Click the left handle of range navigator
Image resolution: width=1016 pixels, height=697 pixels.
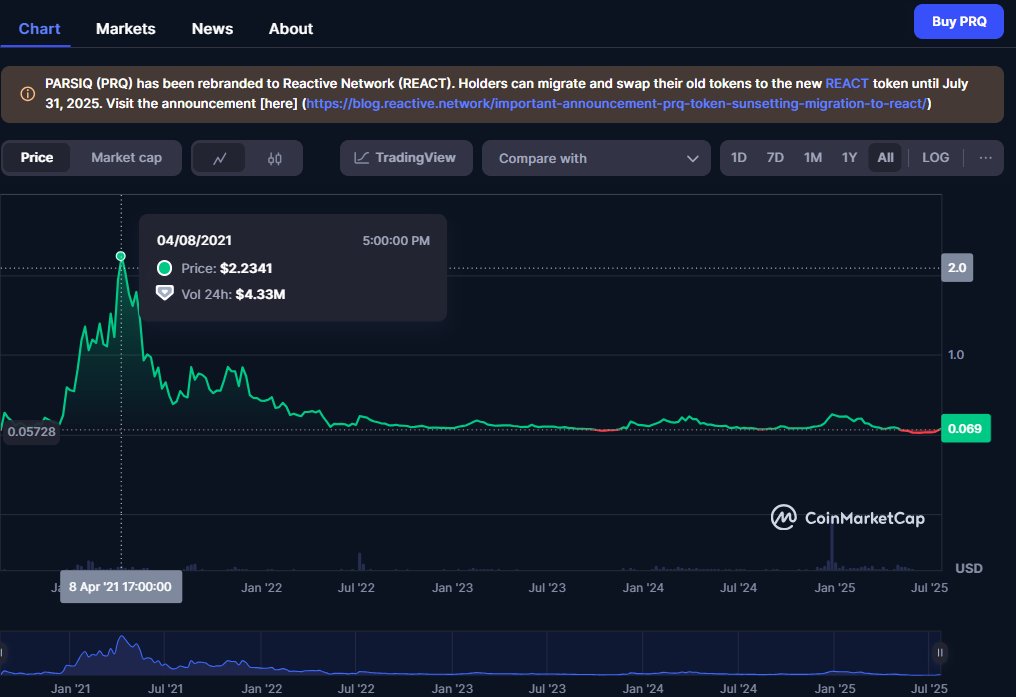click(x=2, y=653)
